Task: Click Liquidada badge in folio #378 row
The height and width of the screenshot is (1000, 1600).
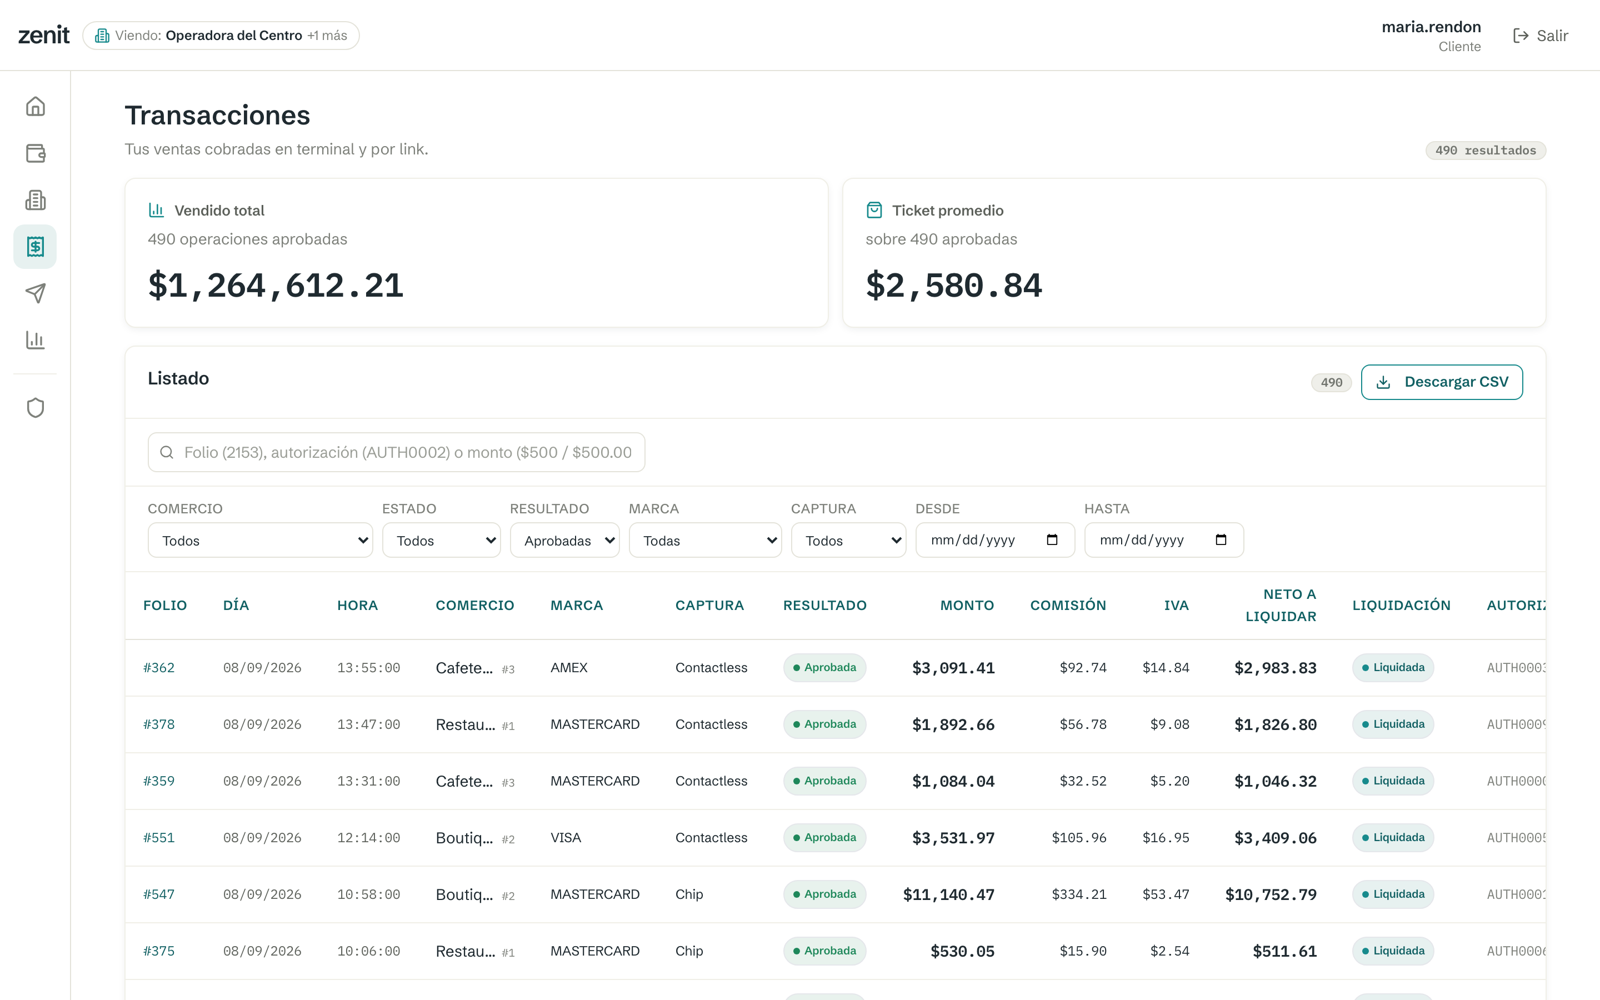Action: click(x=1393, y=724)
